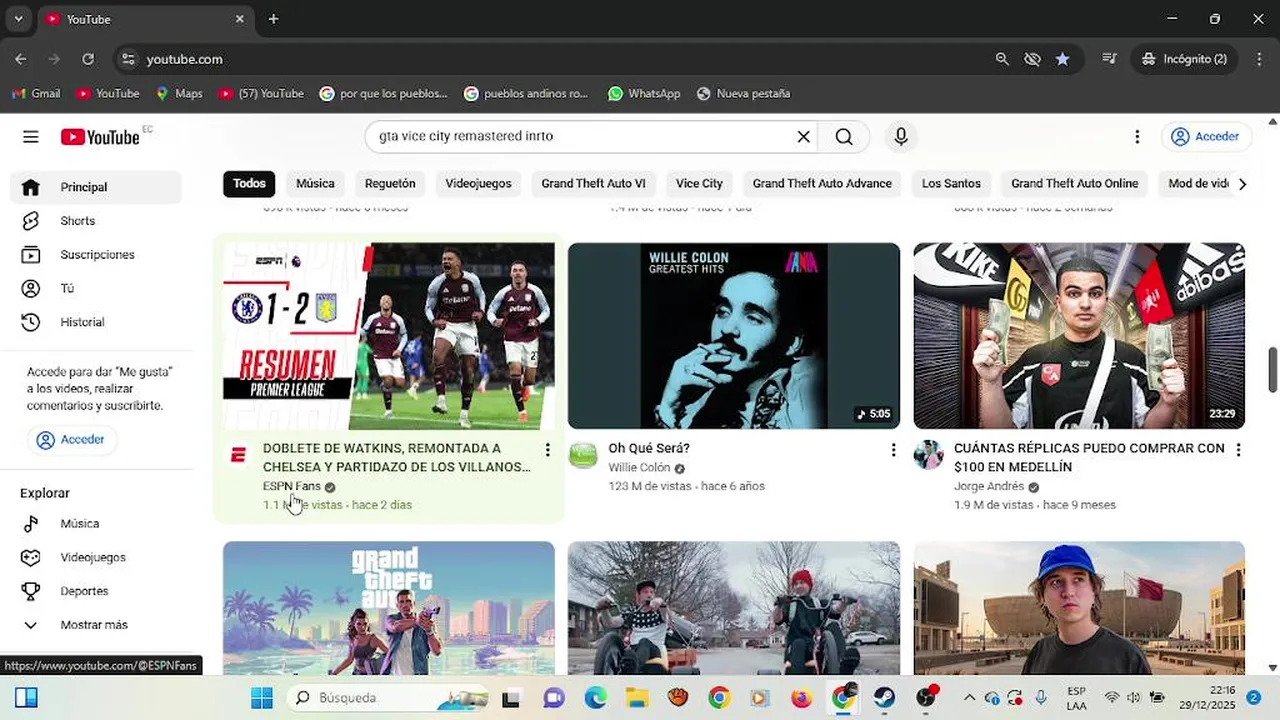Open the Incógnito (2) profile chip

coord(1184,59)
